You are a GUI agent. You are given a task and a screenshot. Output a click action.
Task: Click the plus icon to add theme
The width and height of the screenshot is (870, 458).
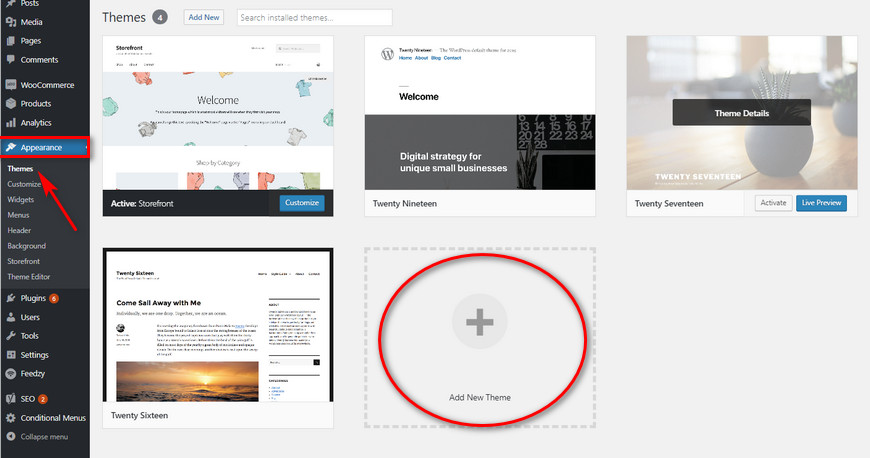(x=479, y=321)
